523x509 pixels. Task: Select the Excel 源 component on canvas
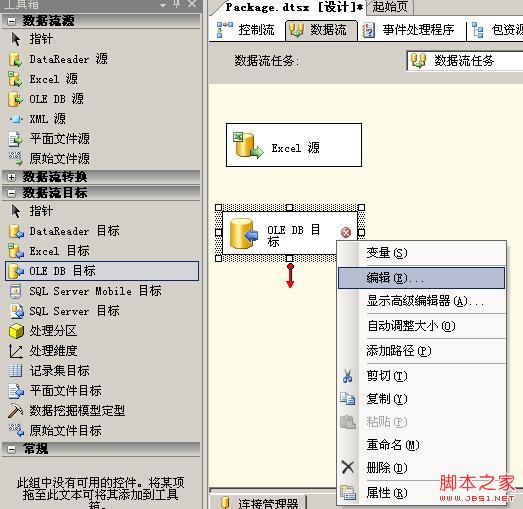point(294,145)
